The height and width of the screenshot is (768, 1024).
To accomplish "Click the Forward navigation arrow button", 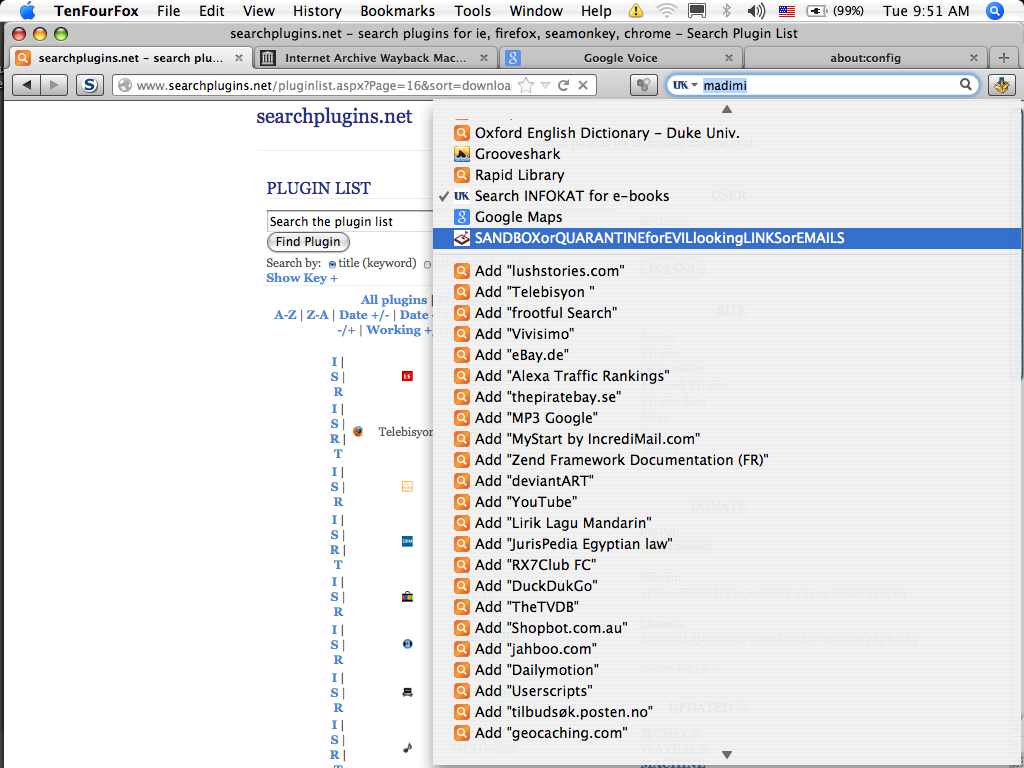I will coord(54,85).
